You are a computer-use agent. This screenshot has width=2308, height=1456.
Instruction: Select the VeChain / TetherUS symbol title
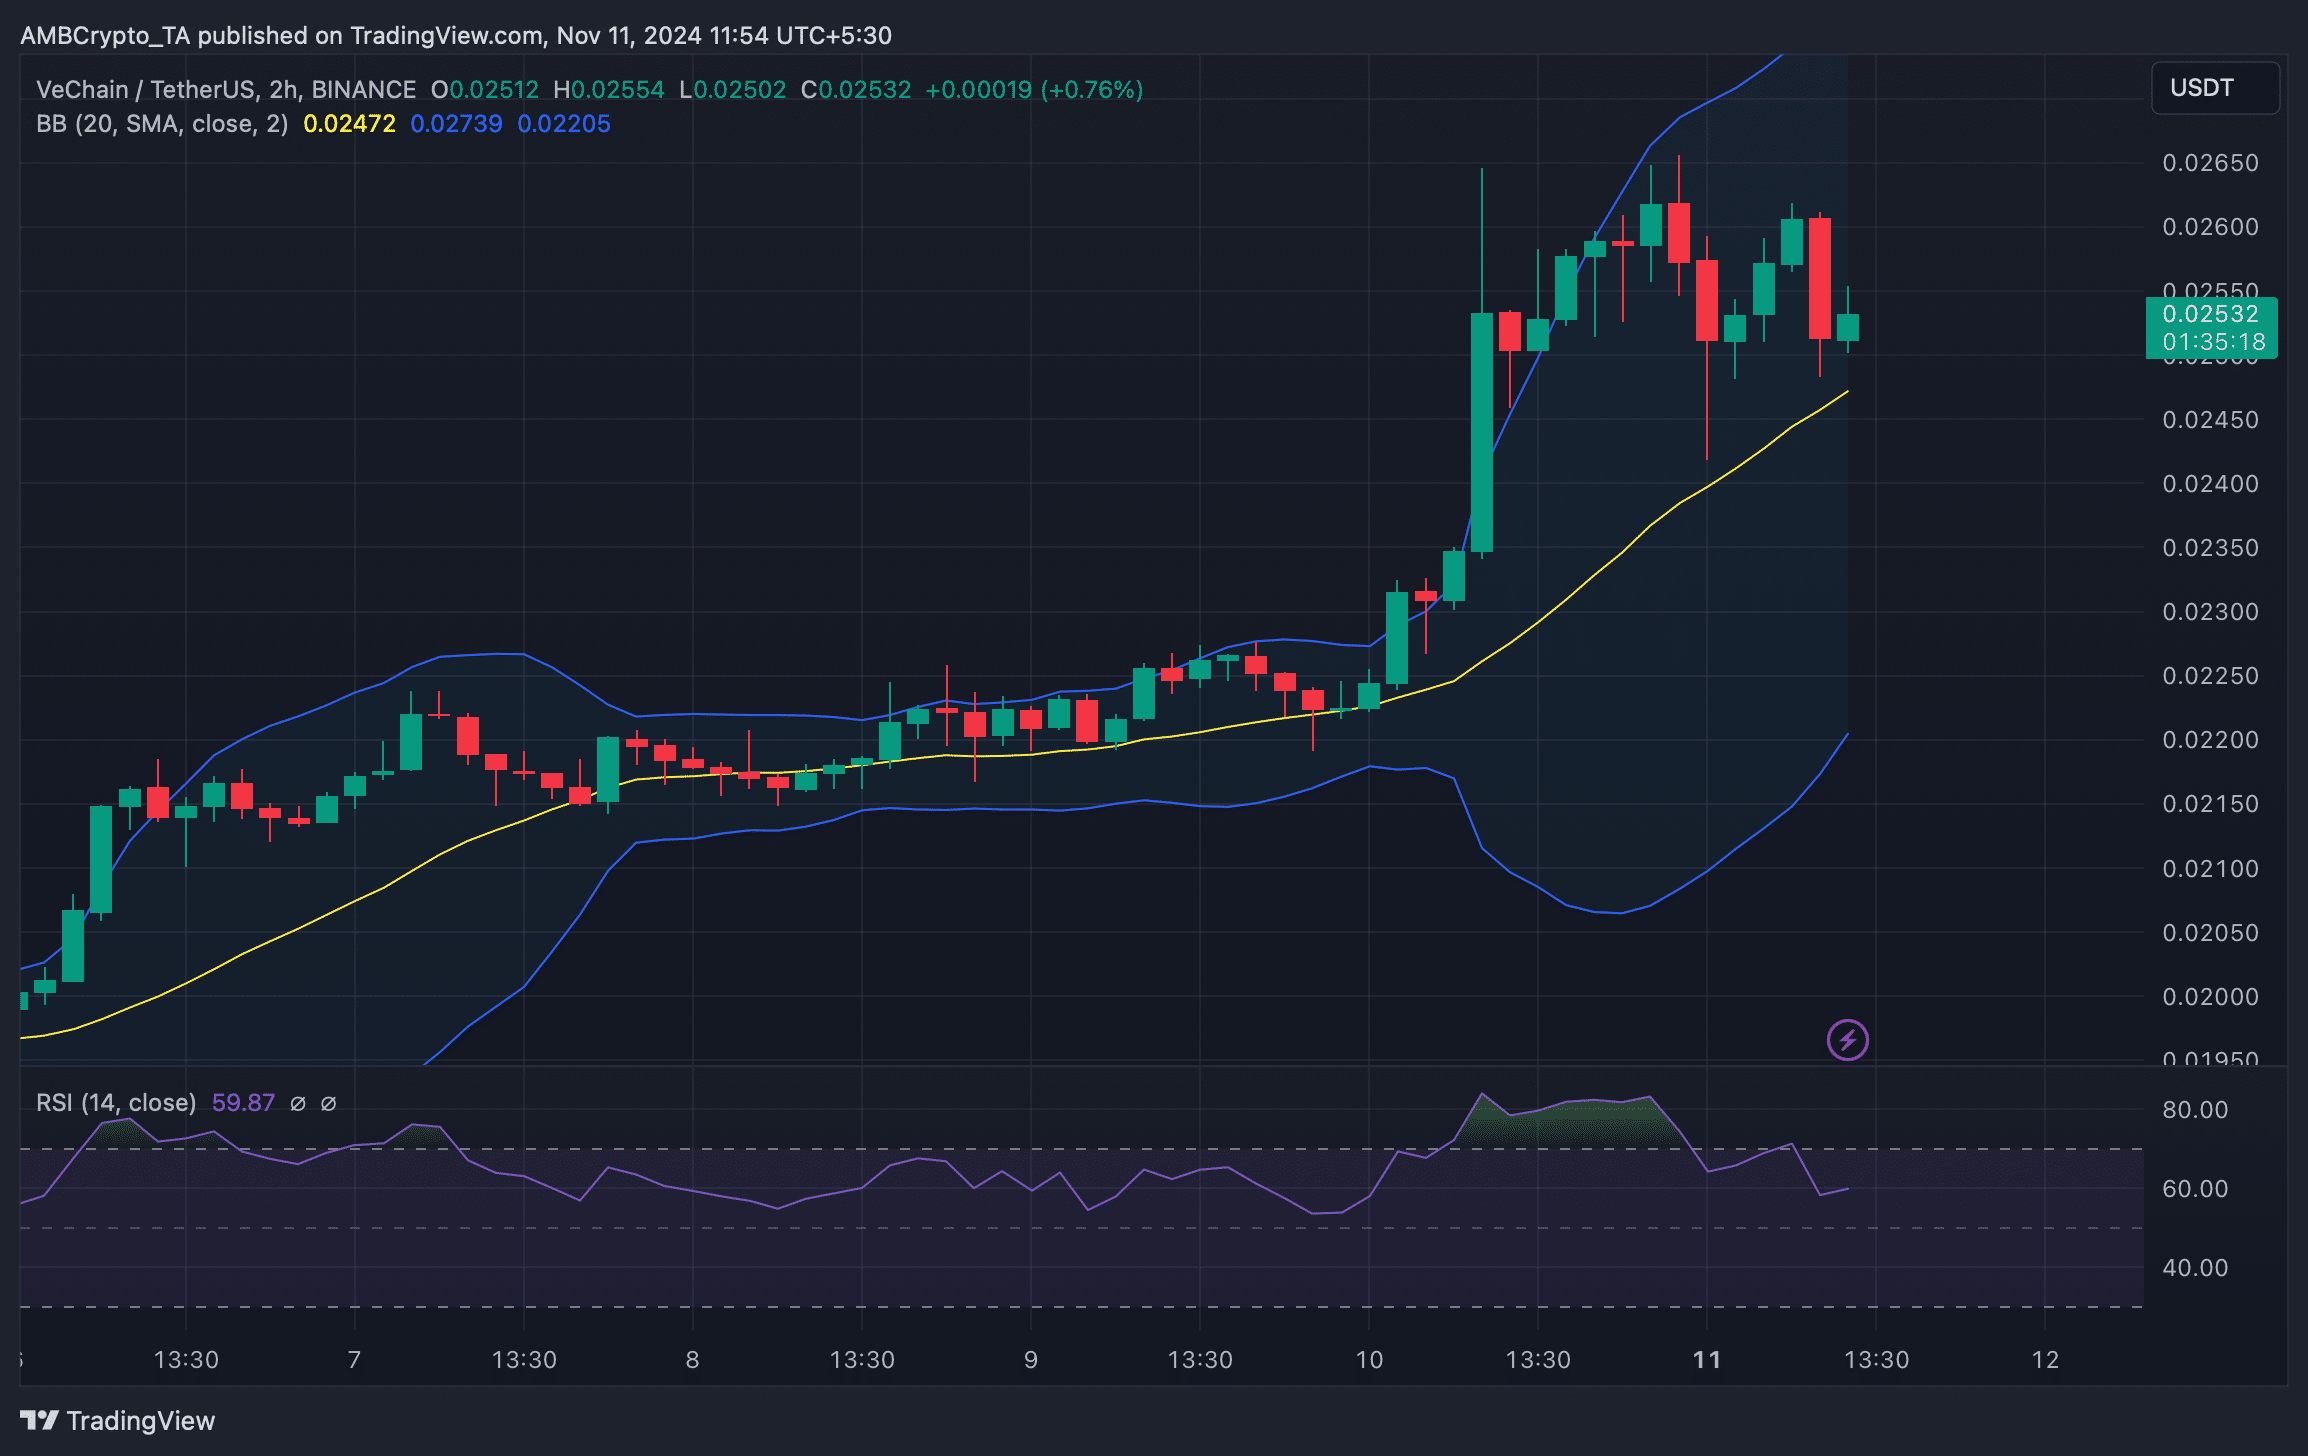click(x=226, y=90)
